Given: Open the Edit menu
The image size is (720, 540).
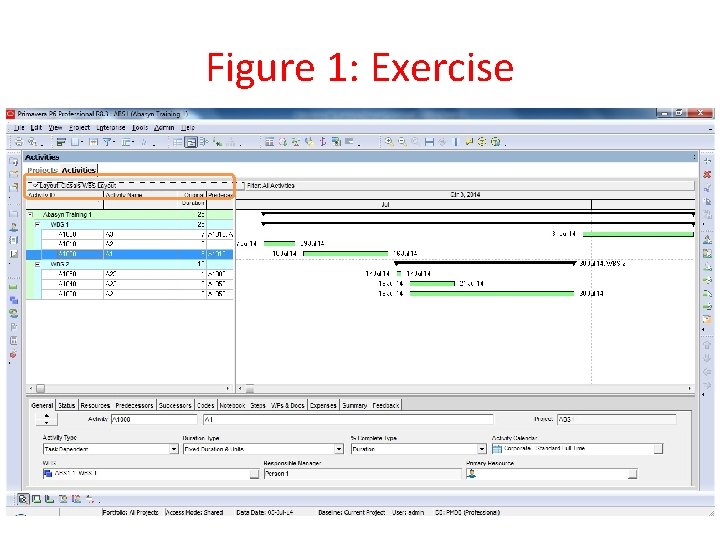Looking at the screenshot, I should pyautogui.click(x=36, y=128).
